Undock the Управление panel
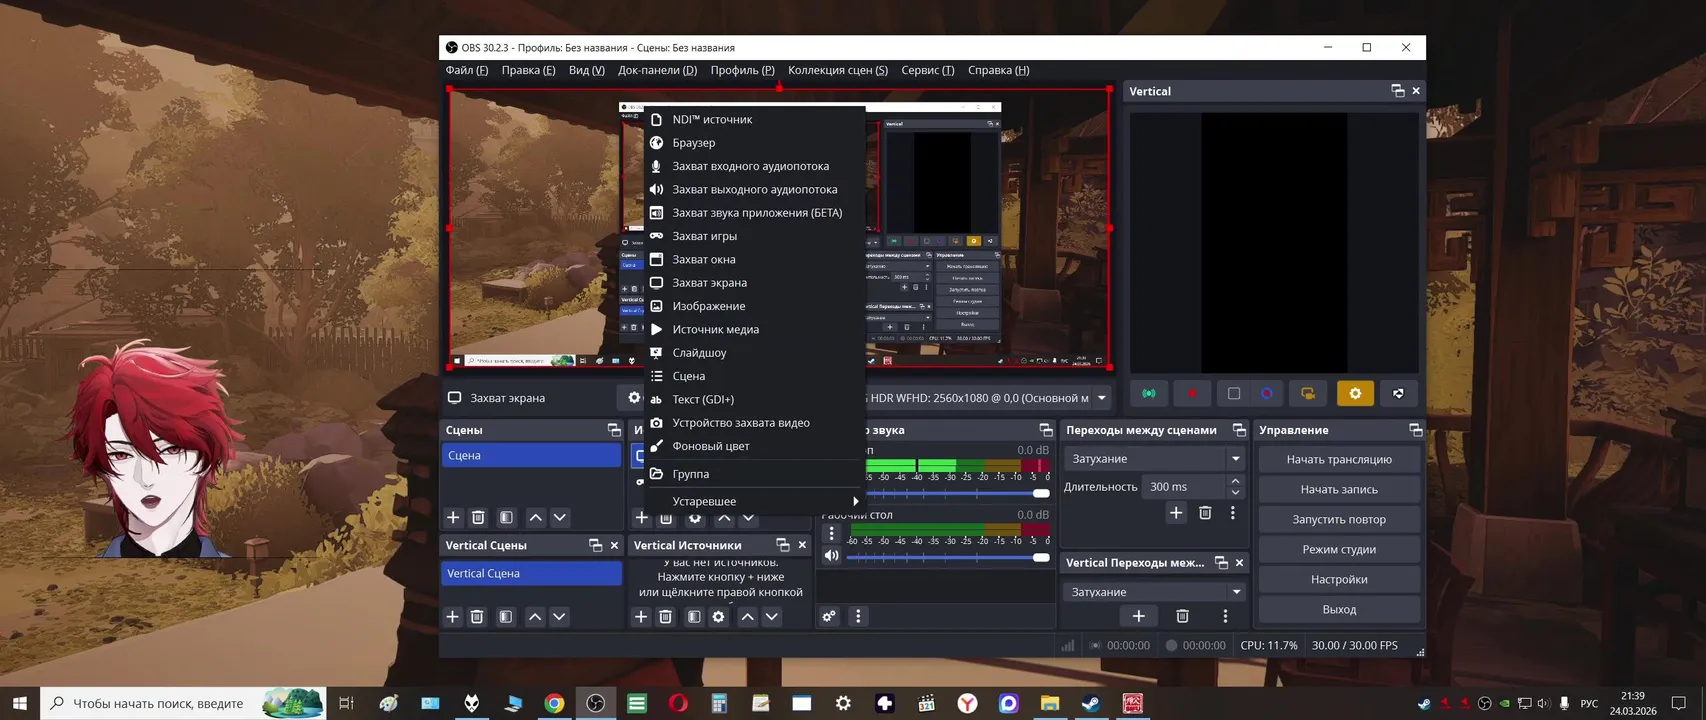 click(1415, 430)
